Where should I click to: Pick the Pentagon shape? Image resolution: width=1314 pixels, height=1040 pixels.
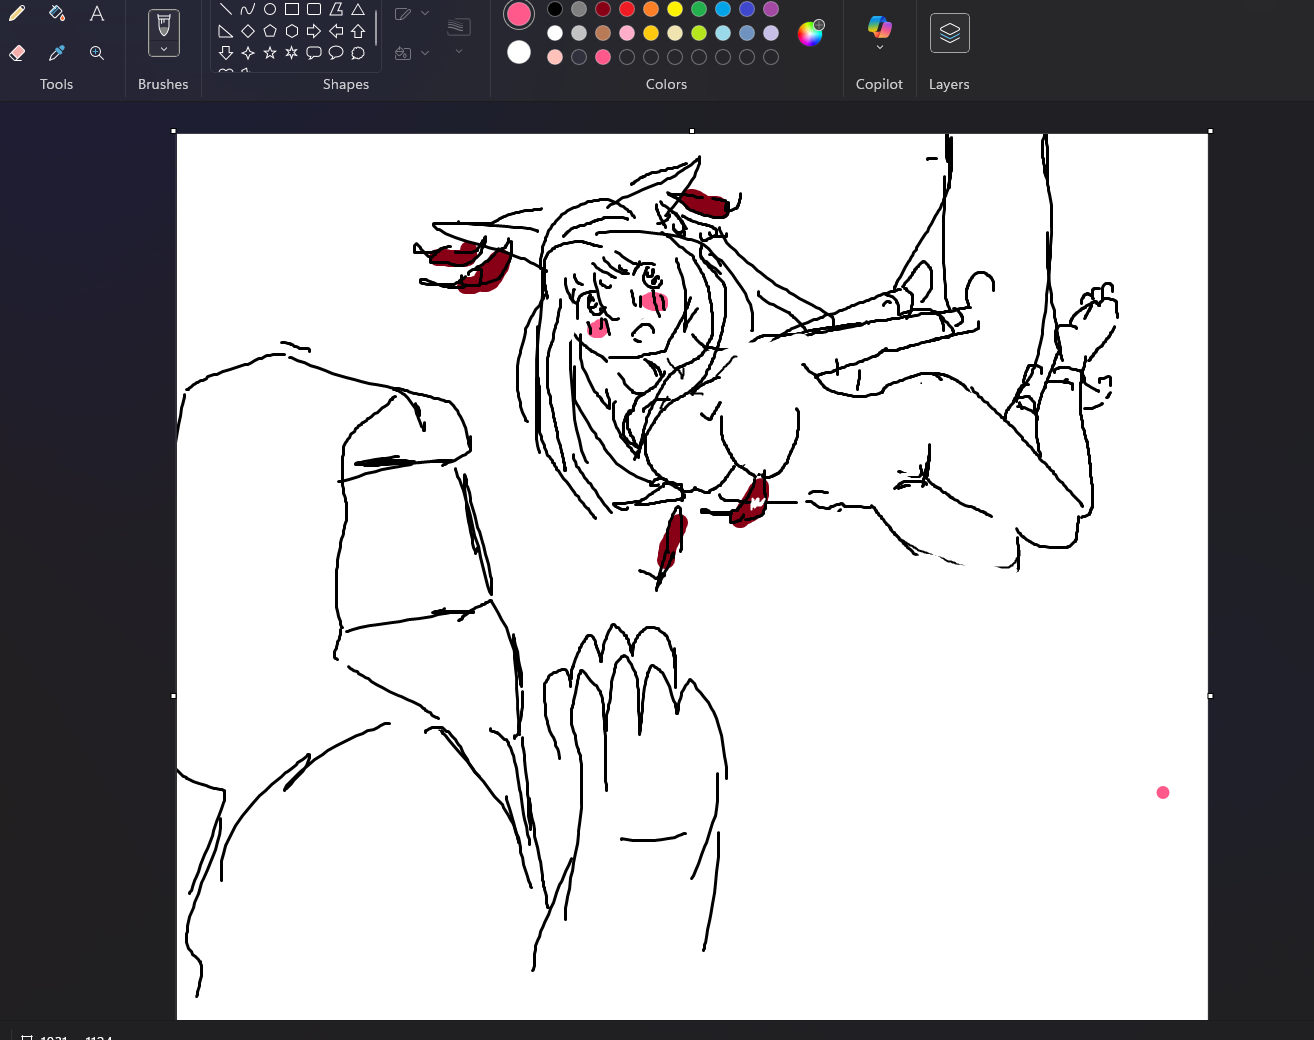coord(270,31)
